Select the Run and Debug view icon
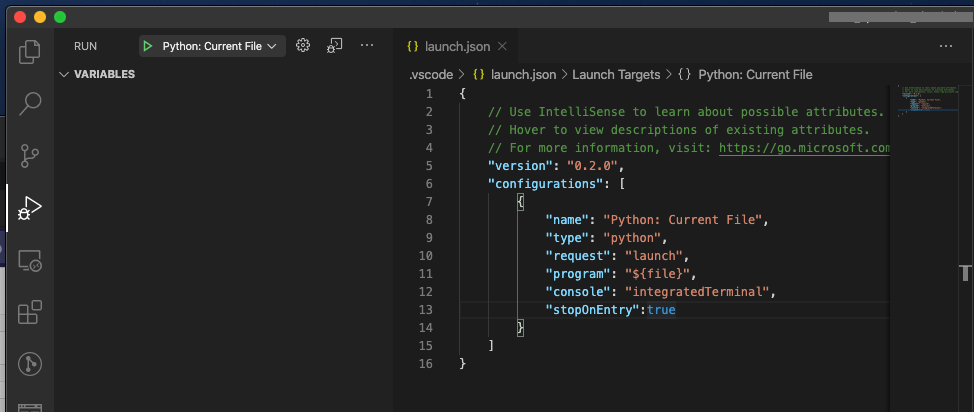Image resolution: width=974 pixels, height=412 pixels. [x=30, y=208]
